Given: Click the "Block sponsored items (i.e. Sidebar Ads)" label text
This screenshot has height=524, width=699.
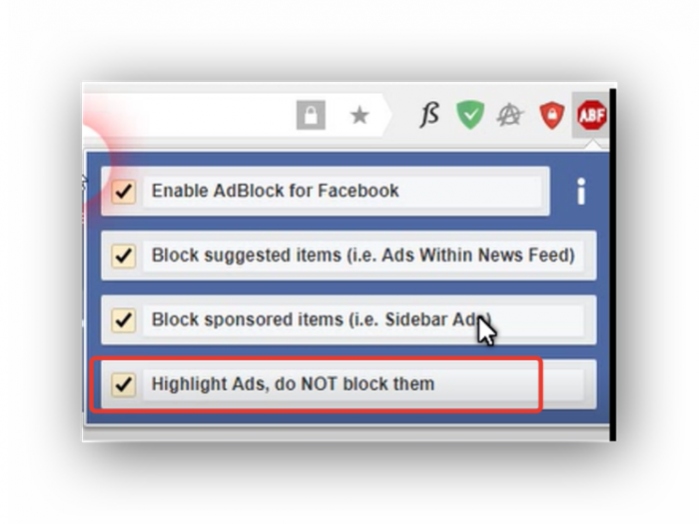Looking at the screenshot, I should [321, 319].
